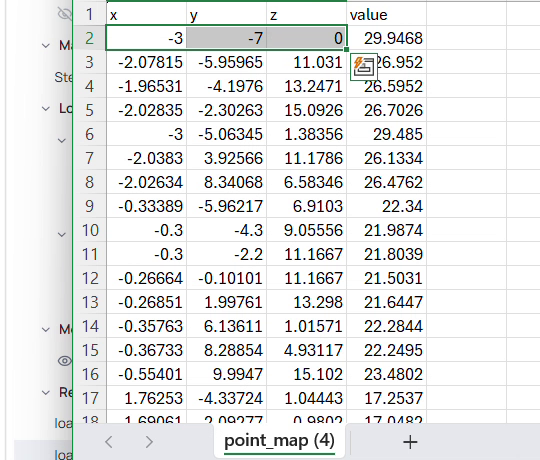Select cell containing 23.4802

386,374
